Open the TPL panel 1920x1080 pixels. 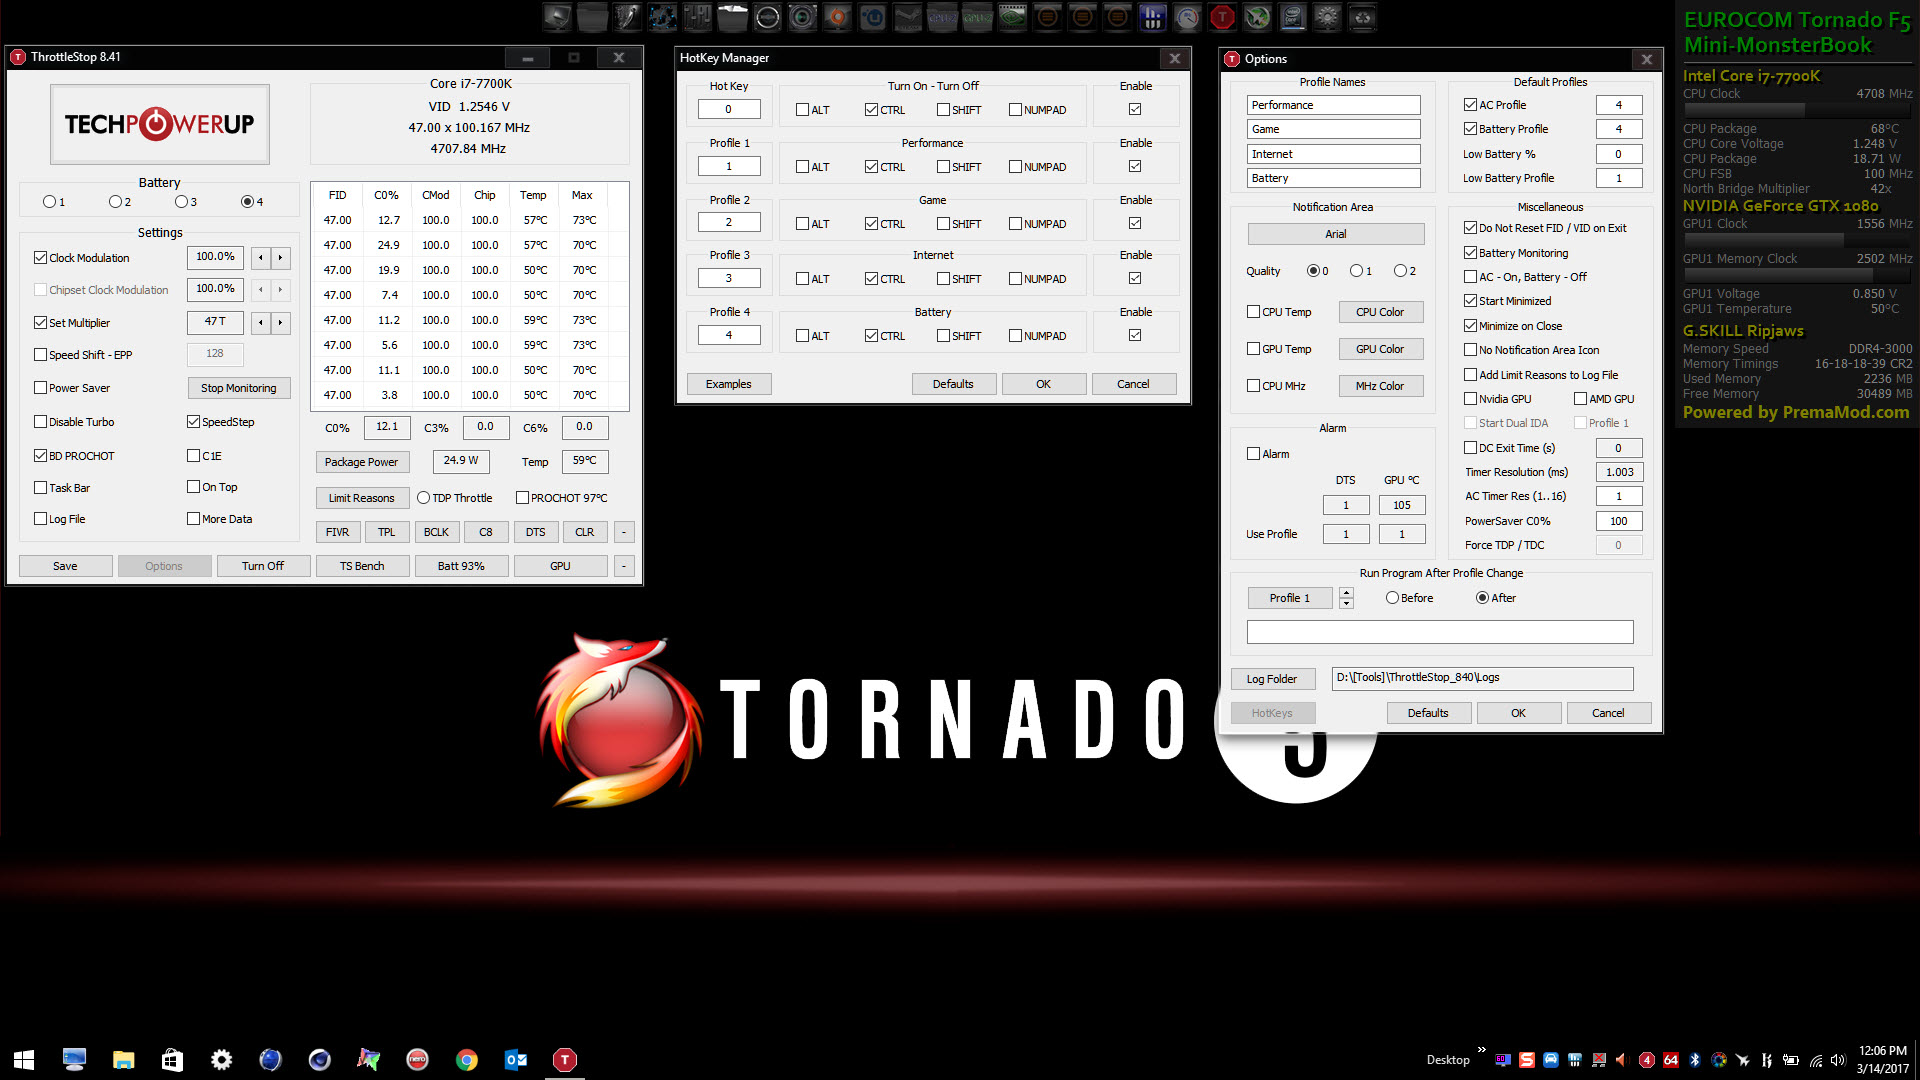(387, 532)
